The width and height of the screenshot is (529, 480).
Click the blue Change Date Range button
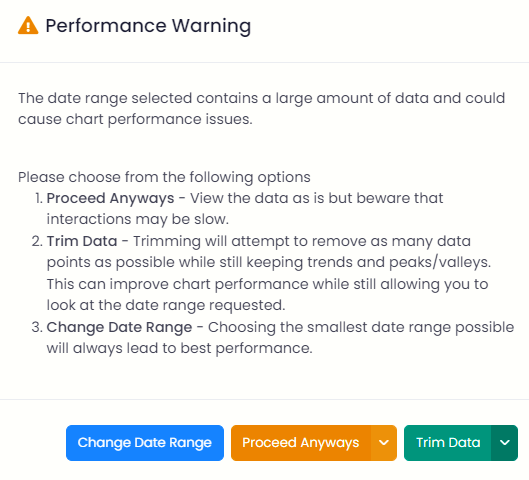coord(145,443)
